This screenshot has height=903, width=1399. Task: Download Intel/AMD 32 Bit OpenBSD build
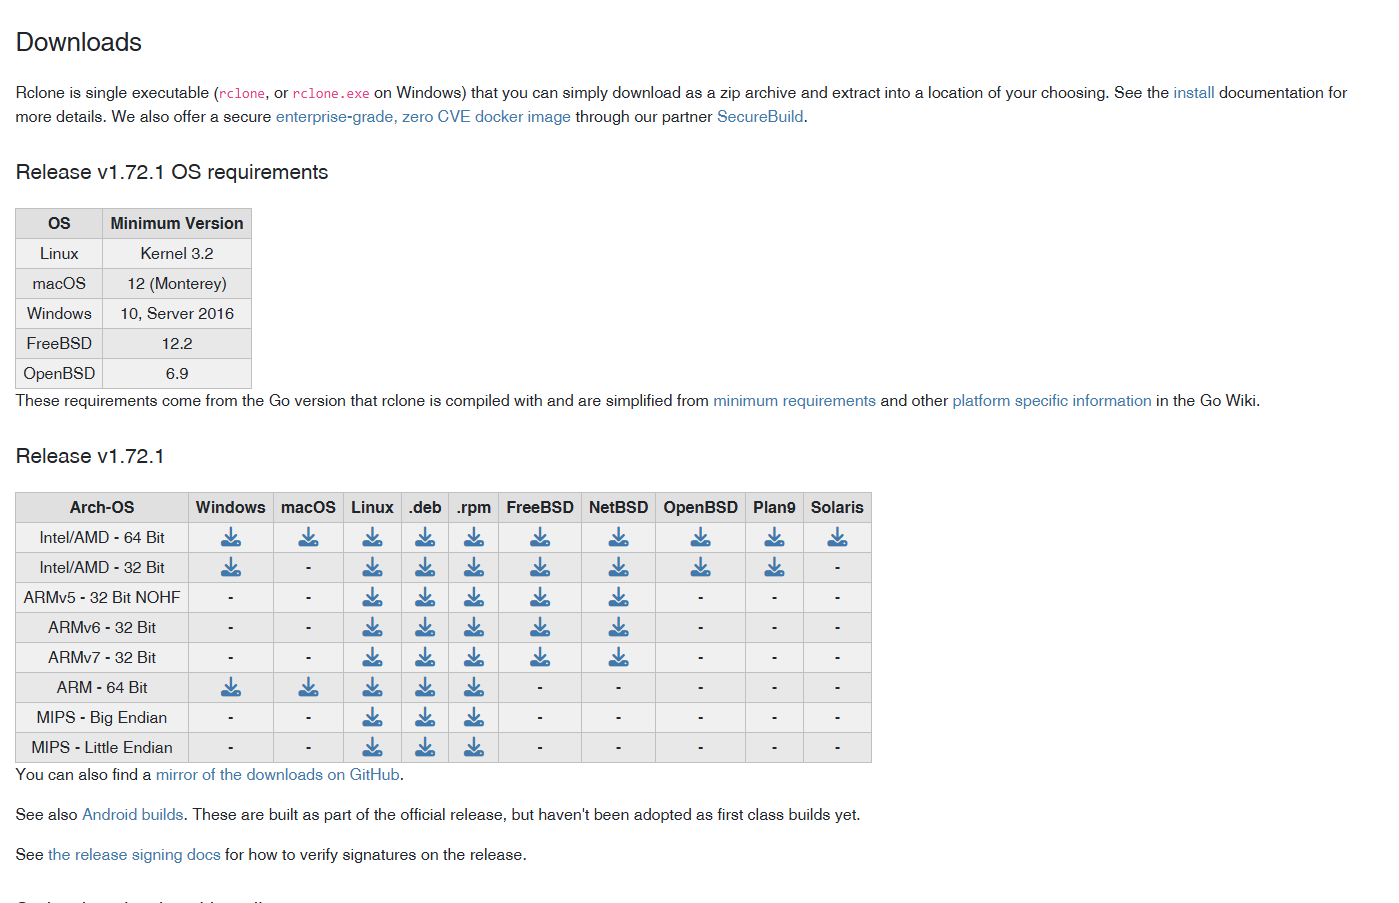[x=701, y=567]
